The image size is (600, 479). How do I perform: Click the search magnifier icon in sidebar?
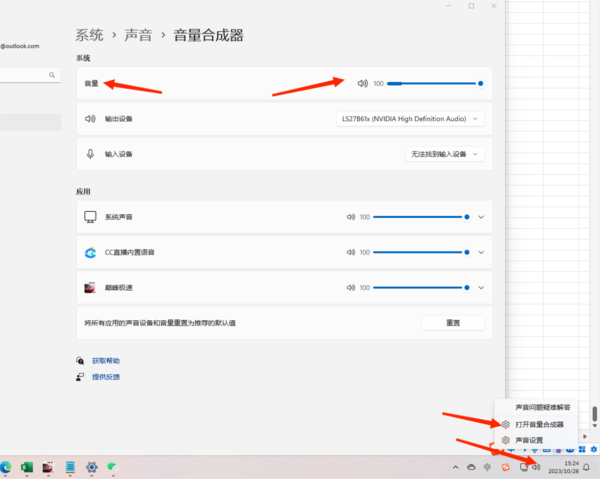52,75
